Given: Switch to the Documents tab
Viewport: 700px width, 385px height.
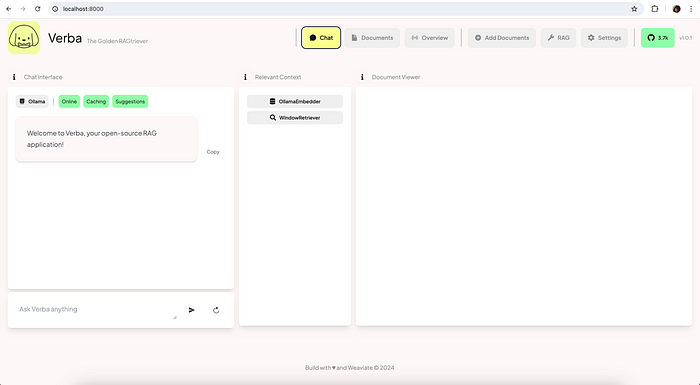Looking at the screenshot, I should pos(372,38).
